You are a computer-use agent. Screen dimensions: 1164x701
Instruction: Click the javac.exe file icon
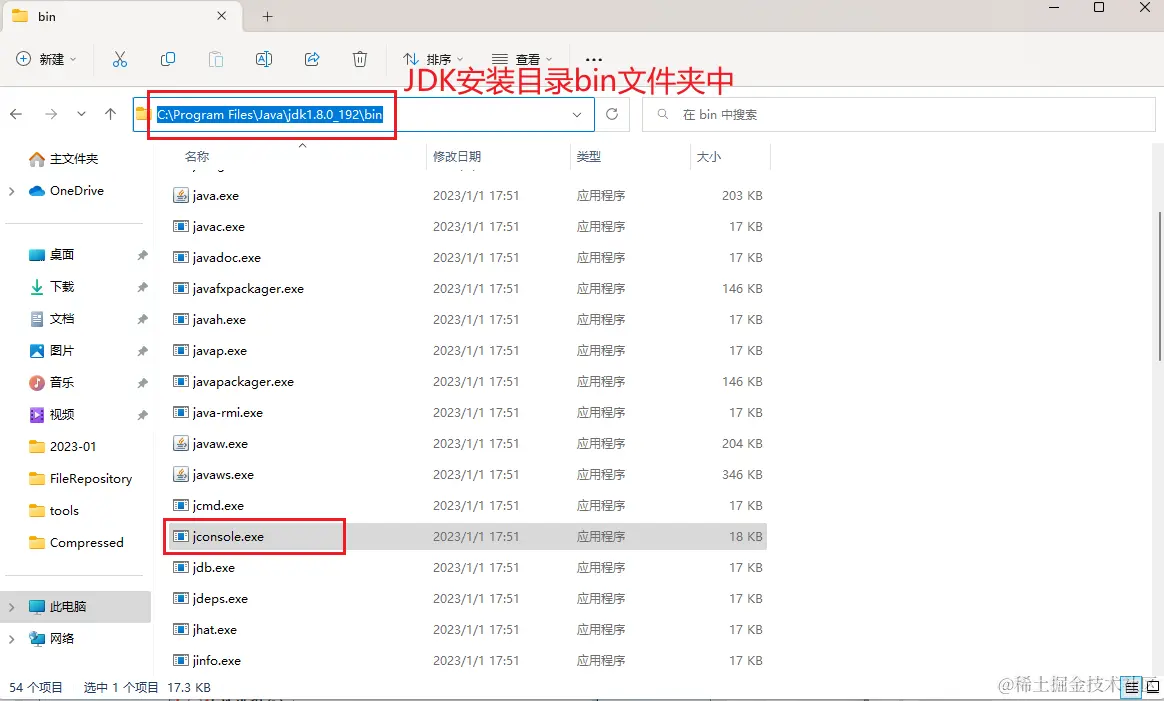[x=180, y=226]
